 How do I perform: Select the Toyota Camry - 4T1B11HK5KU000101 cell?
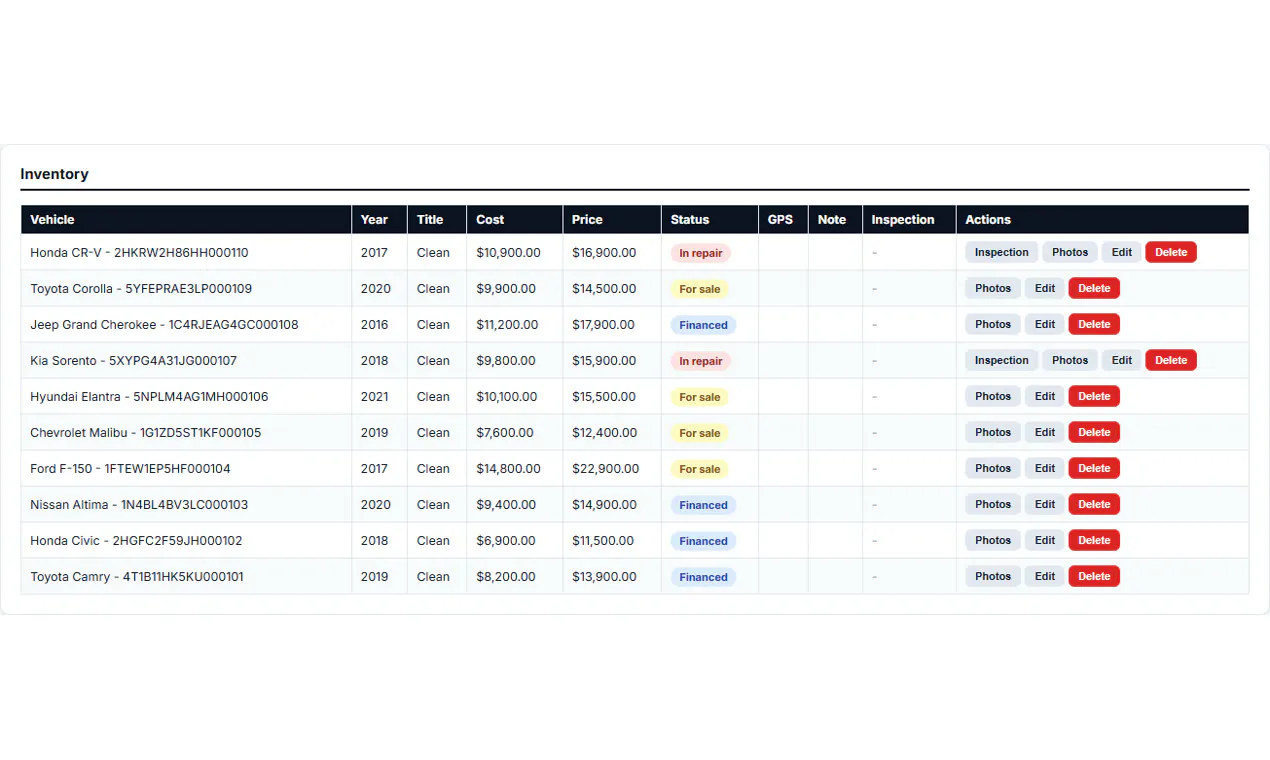pyautogui.click(x=186, y=576)
